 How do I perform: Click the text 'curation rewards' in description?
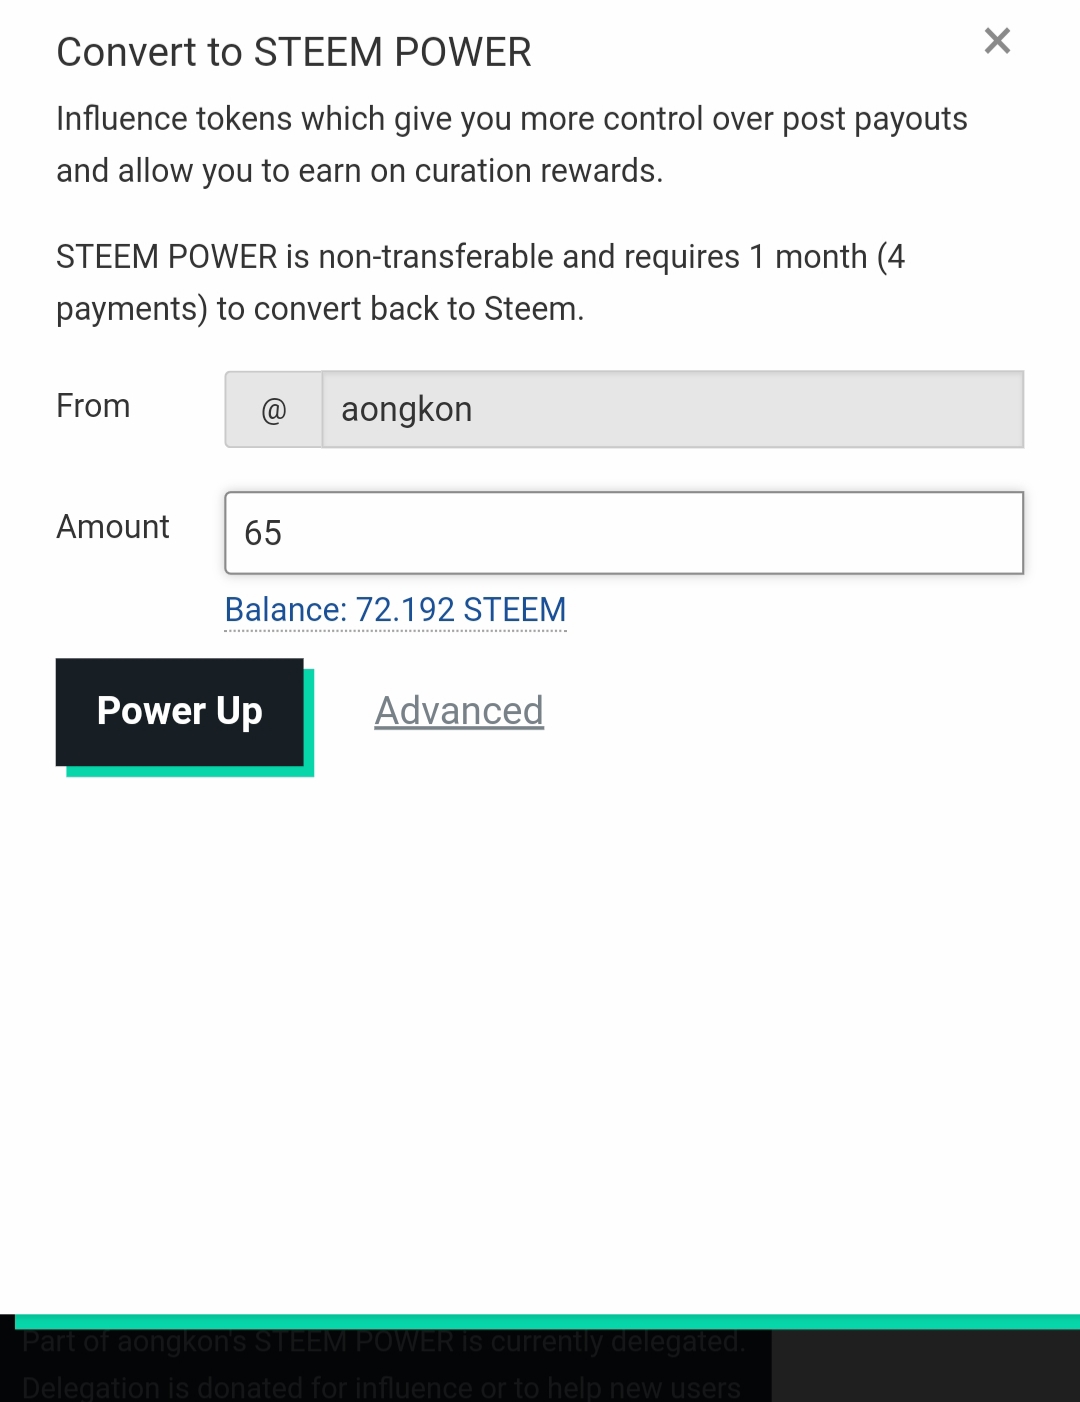536,171
